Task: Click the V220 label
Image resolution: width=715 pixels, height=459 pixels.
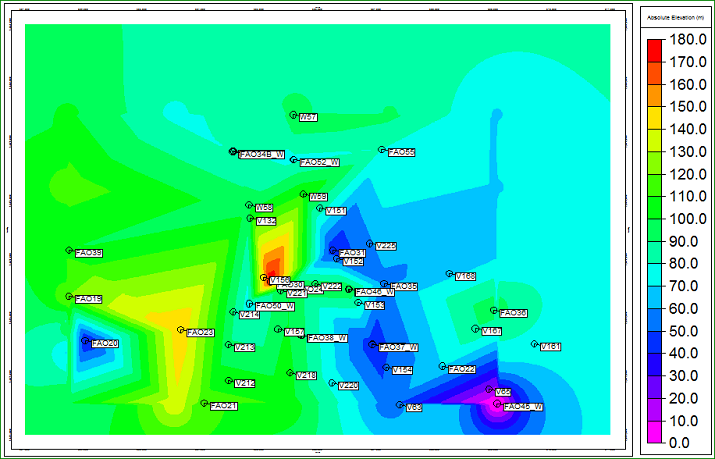Action: [x=348, y=386]
